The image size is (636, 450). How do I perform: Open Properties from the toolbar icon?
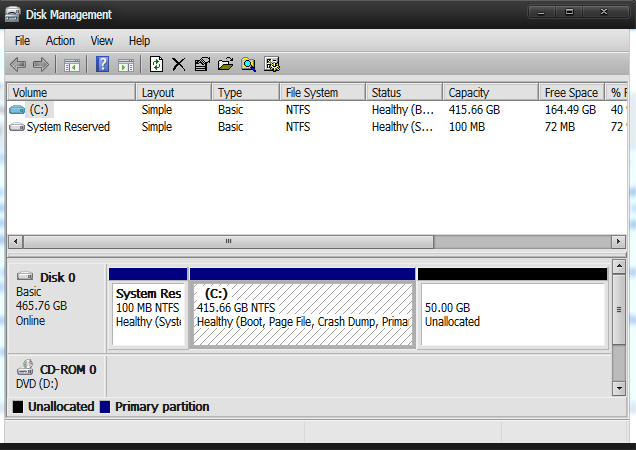click(x=202, y=64)
